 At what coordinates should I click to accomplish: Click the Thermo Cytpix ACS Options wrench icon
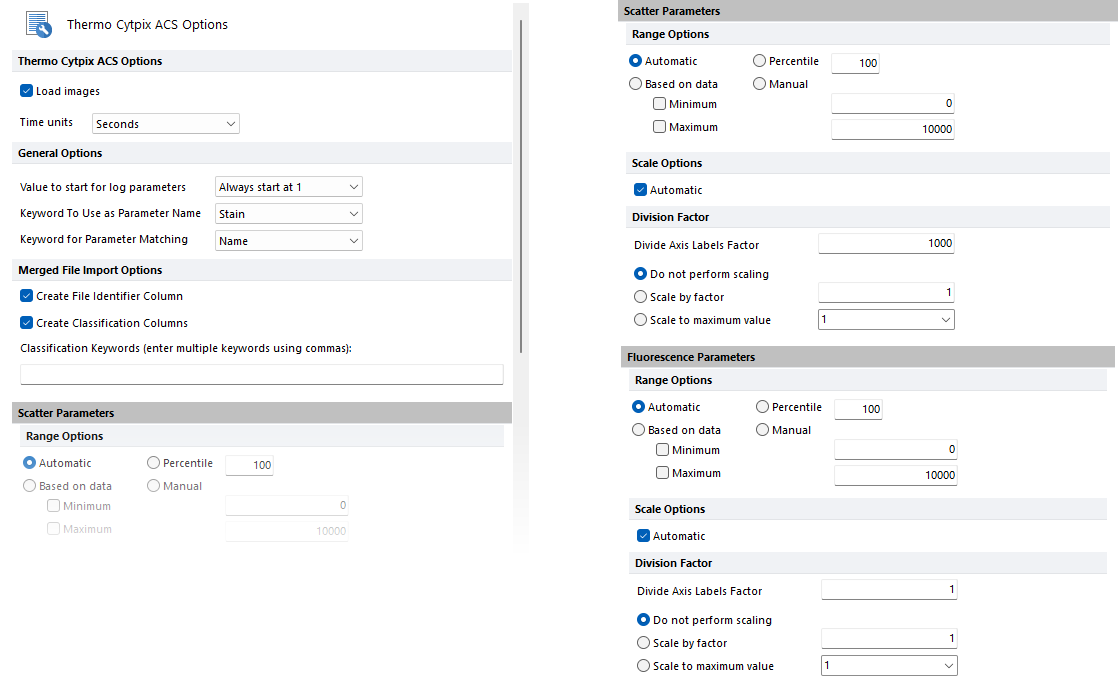pos(39,24)
